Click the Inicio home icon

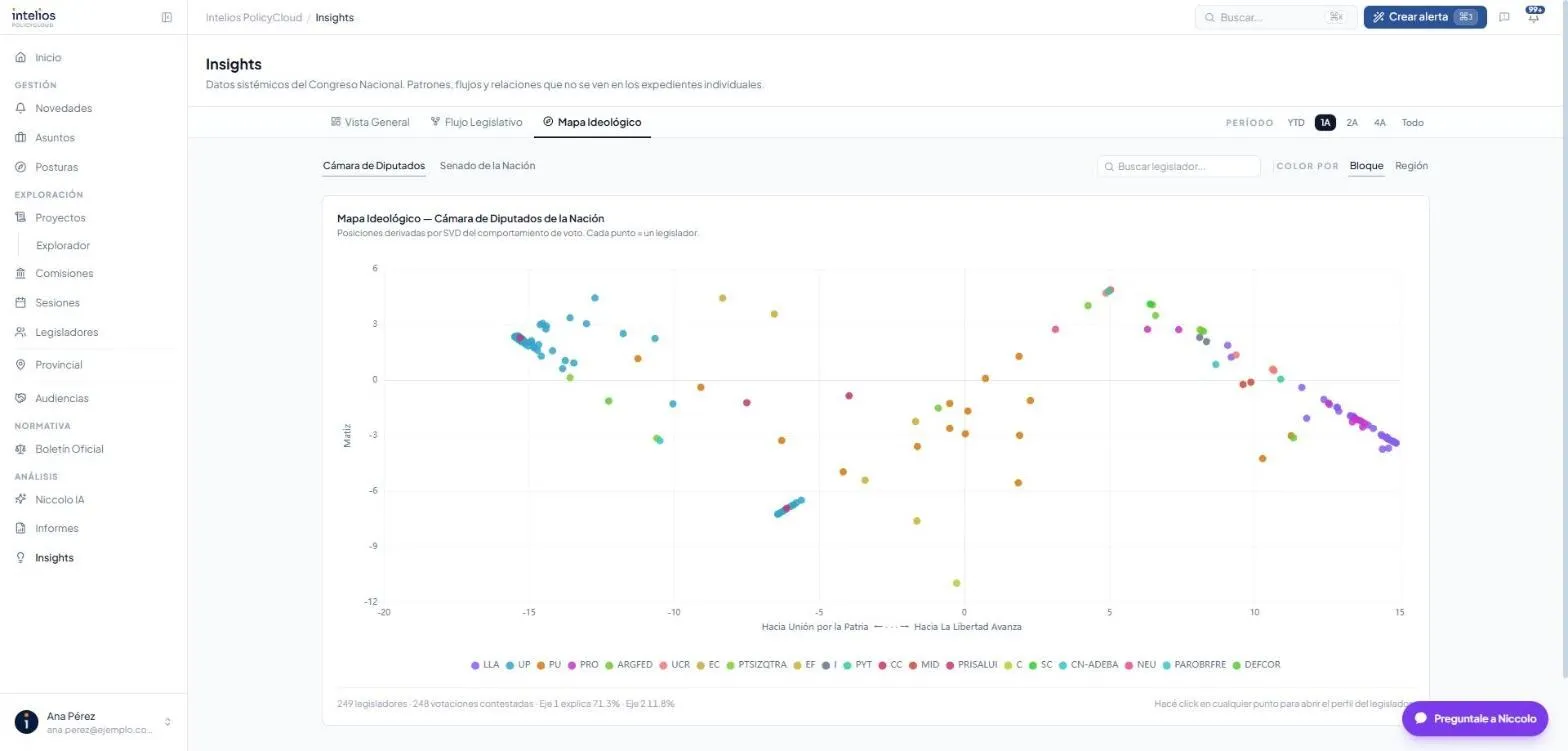[x=21, y=58]
